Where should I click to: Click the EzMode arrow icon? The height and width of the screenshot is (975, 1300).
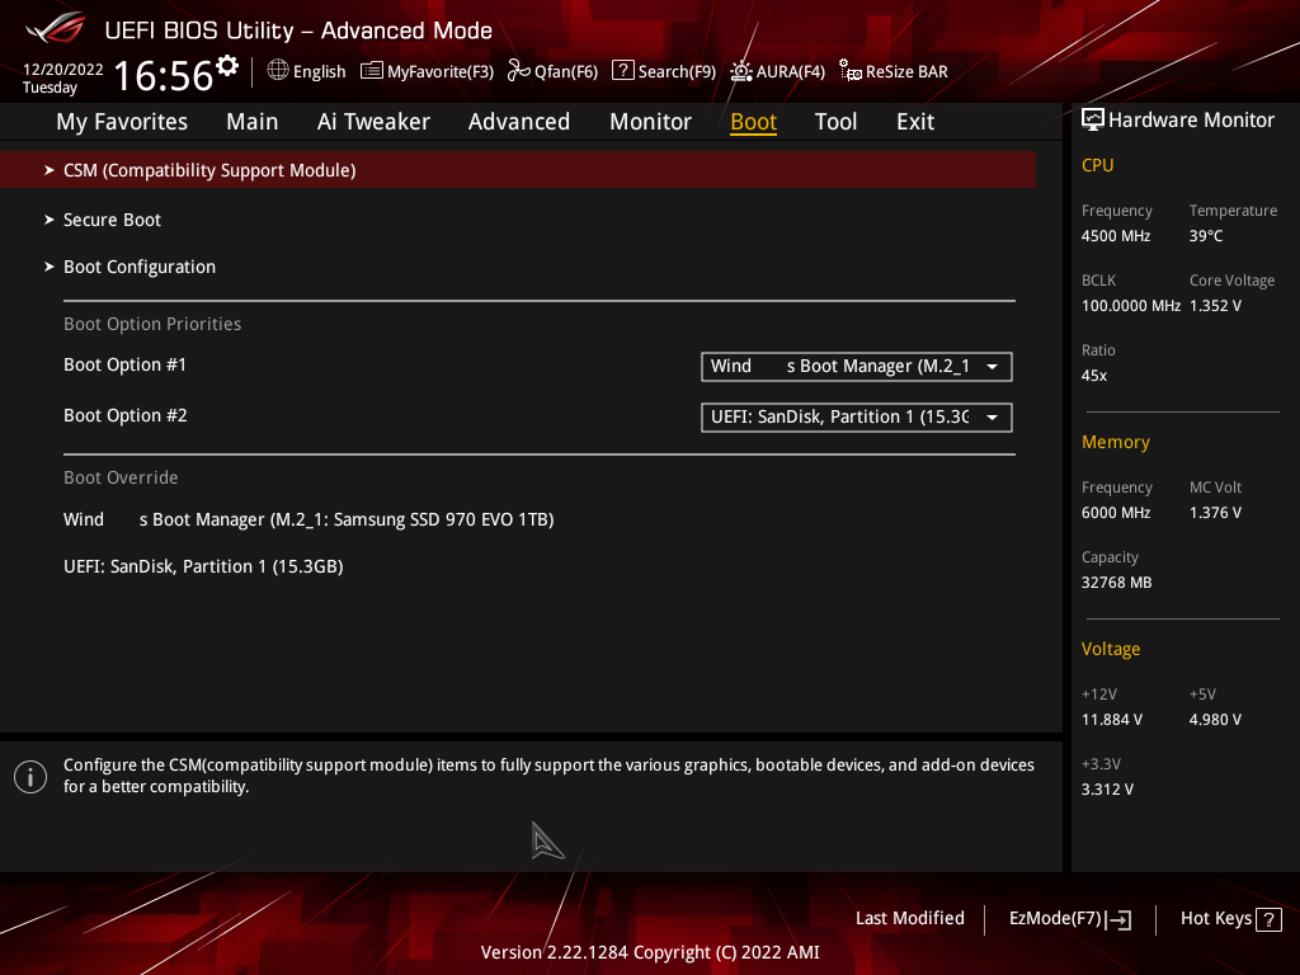(x=1119, y=919)
